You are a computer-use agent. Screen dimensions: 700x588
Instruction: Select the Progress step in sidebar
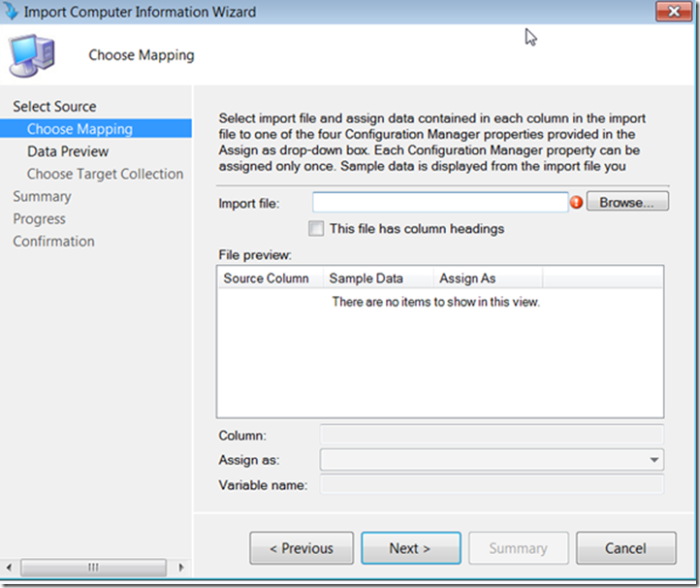[x=39, y=219]
